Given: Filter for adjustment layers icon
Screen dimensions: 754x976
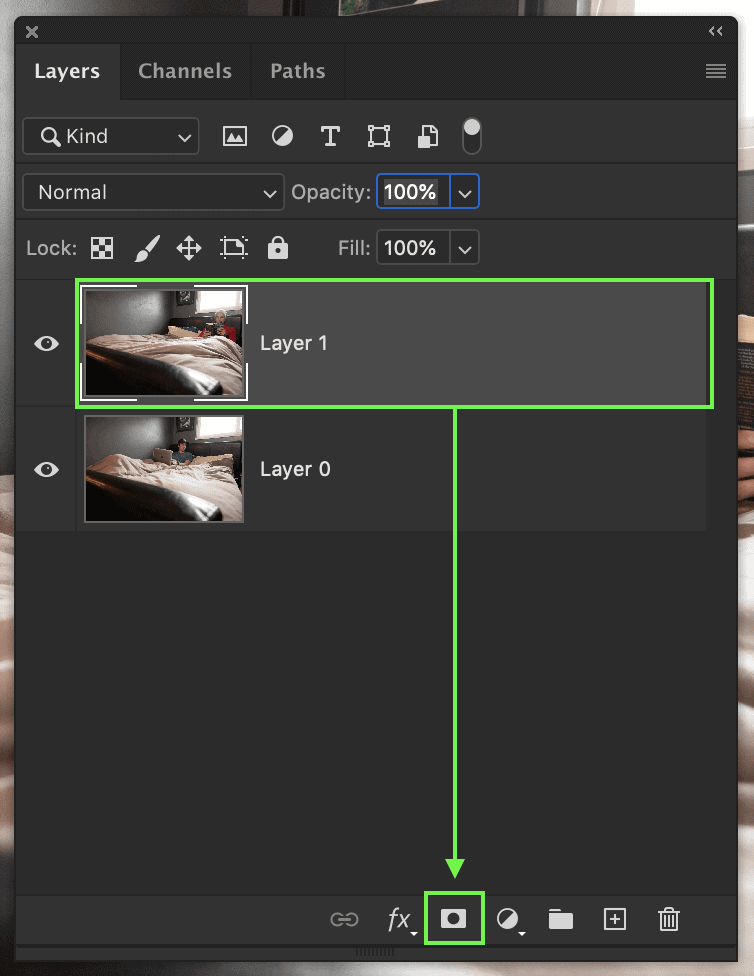Looking at the screenshot, I should click(x=283, y=136).
